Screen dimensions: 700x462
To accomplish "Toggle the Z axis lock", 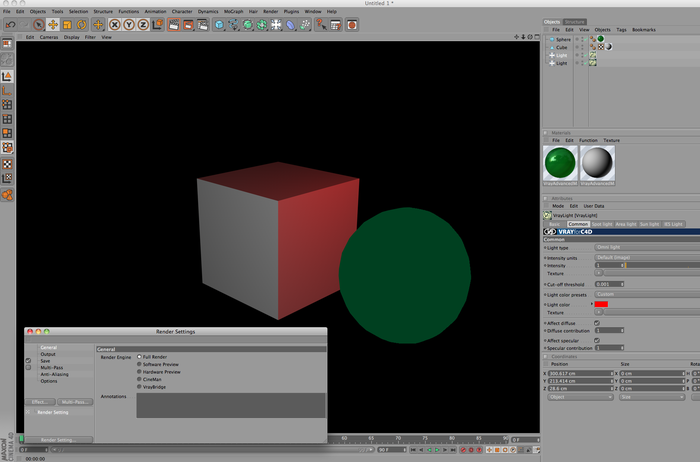I will tap(143, 25).
